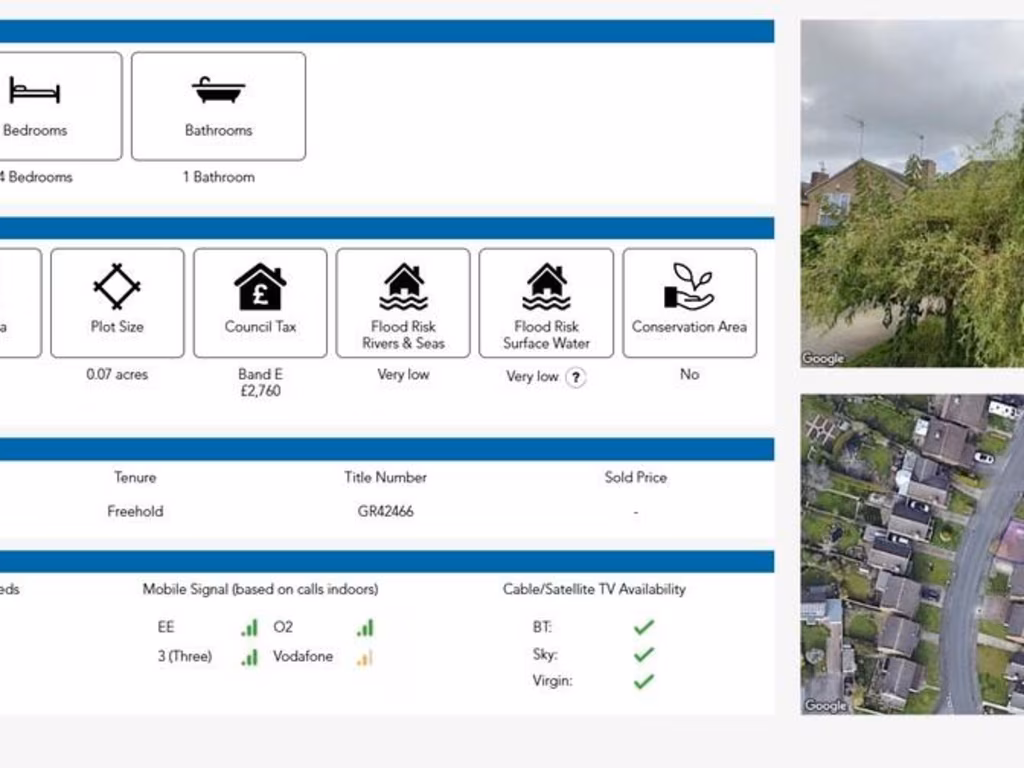1024x768 pixels.
Task: Click the Conservation Area plant icon
Action: 689,287
